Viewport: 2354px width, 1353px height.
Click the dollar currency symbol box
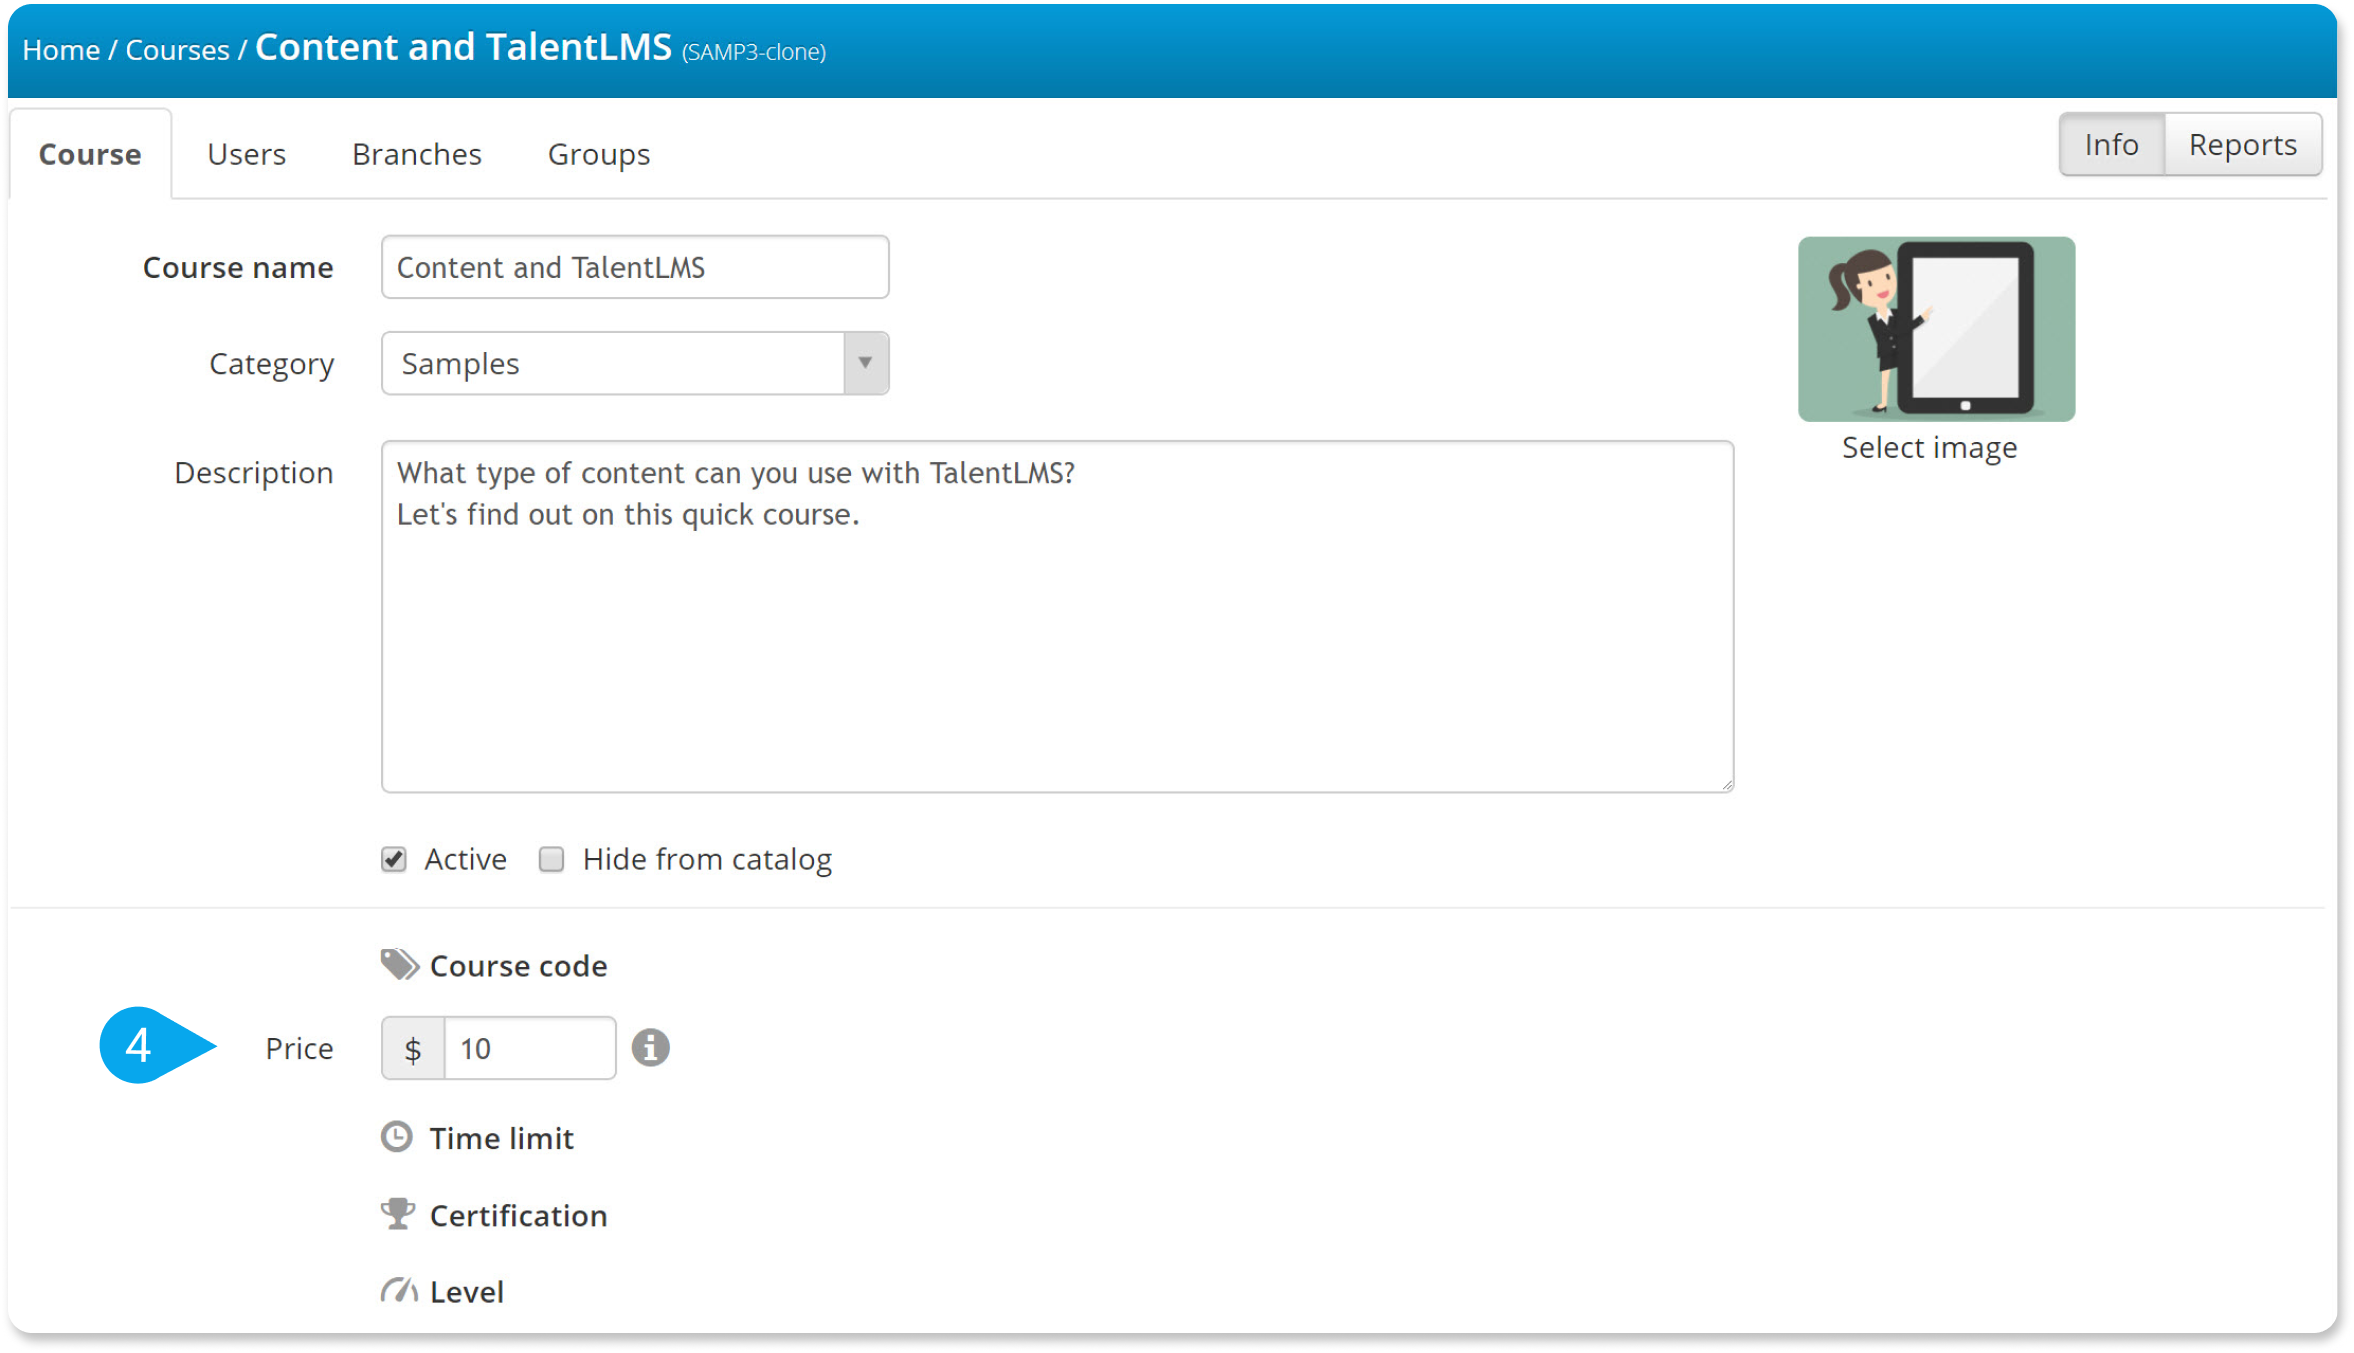click(x=413, y=1048)
